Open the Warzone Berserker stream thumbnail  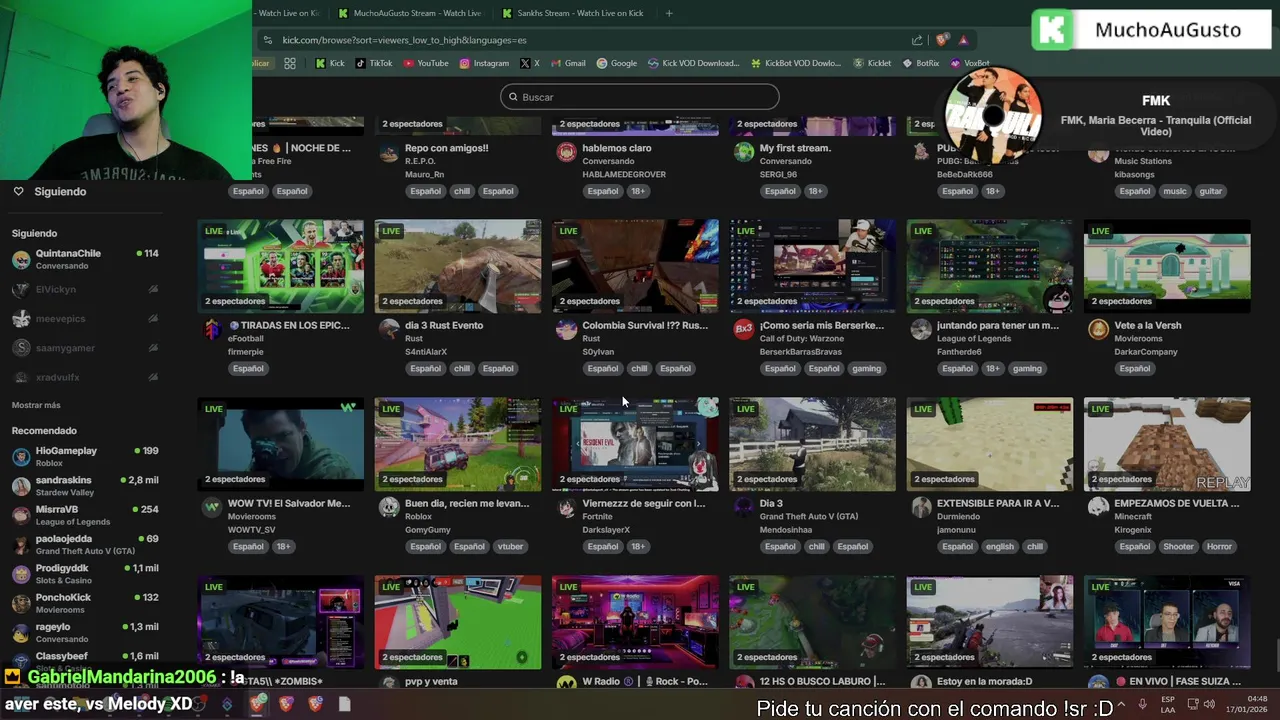coord(813,266)
